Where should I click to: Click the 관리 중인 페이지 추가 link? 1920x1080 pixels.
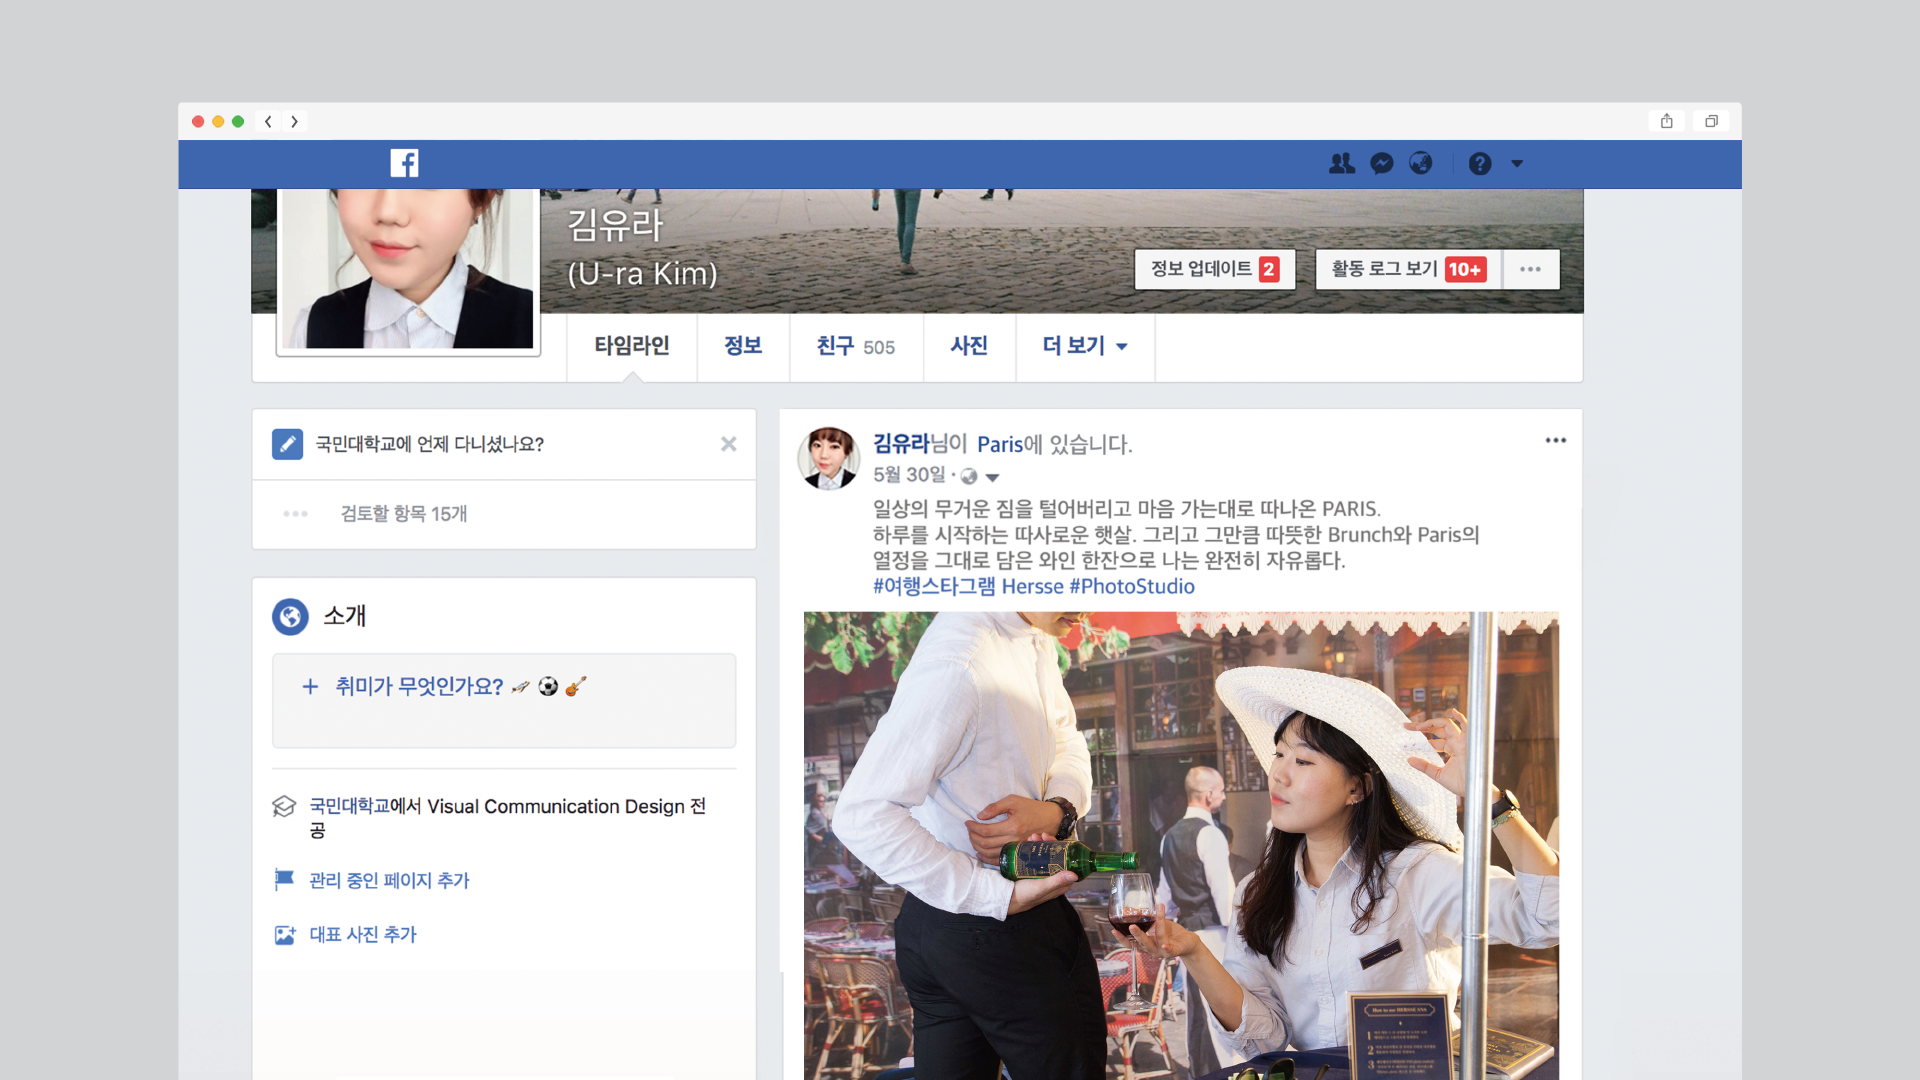tap(388, 880)
